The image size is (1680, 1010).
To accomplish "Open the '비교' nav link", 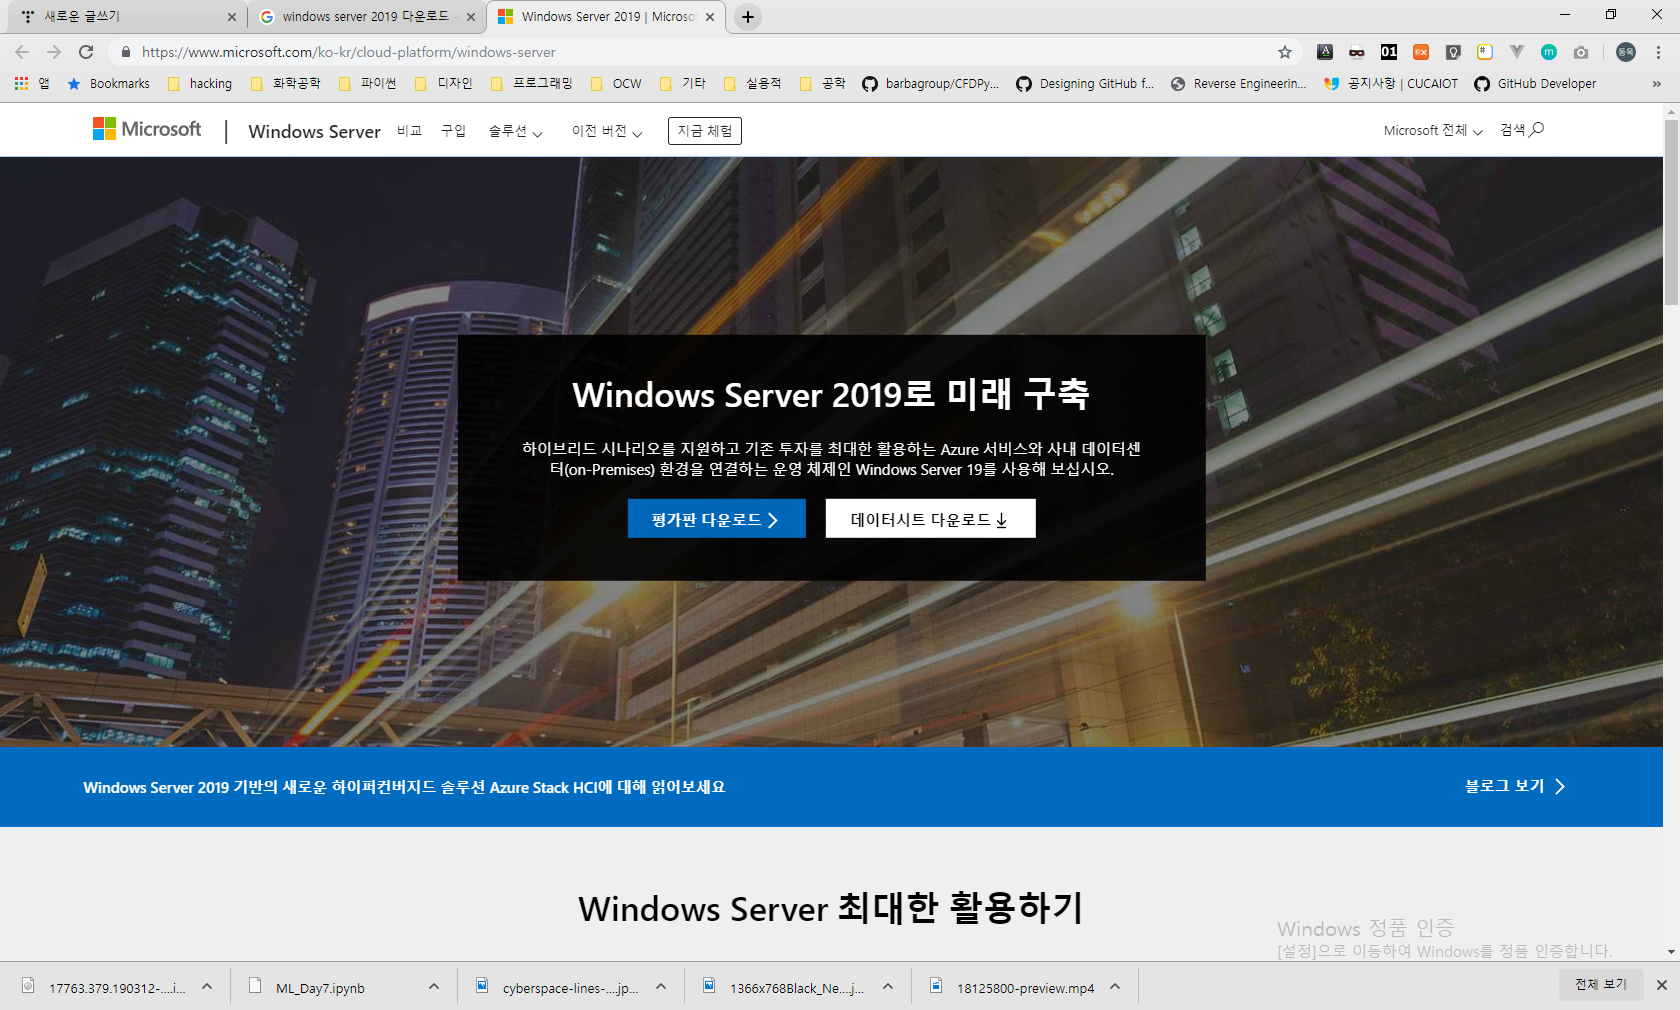I will [x=409, y=131].
